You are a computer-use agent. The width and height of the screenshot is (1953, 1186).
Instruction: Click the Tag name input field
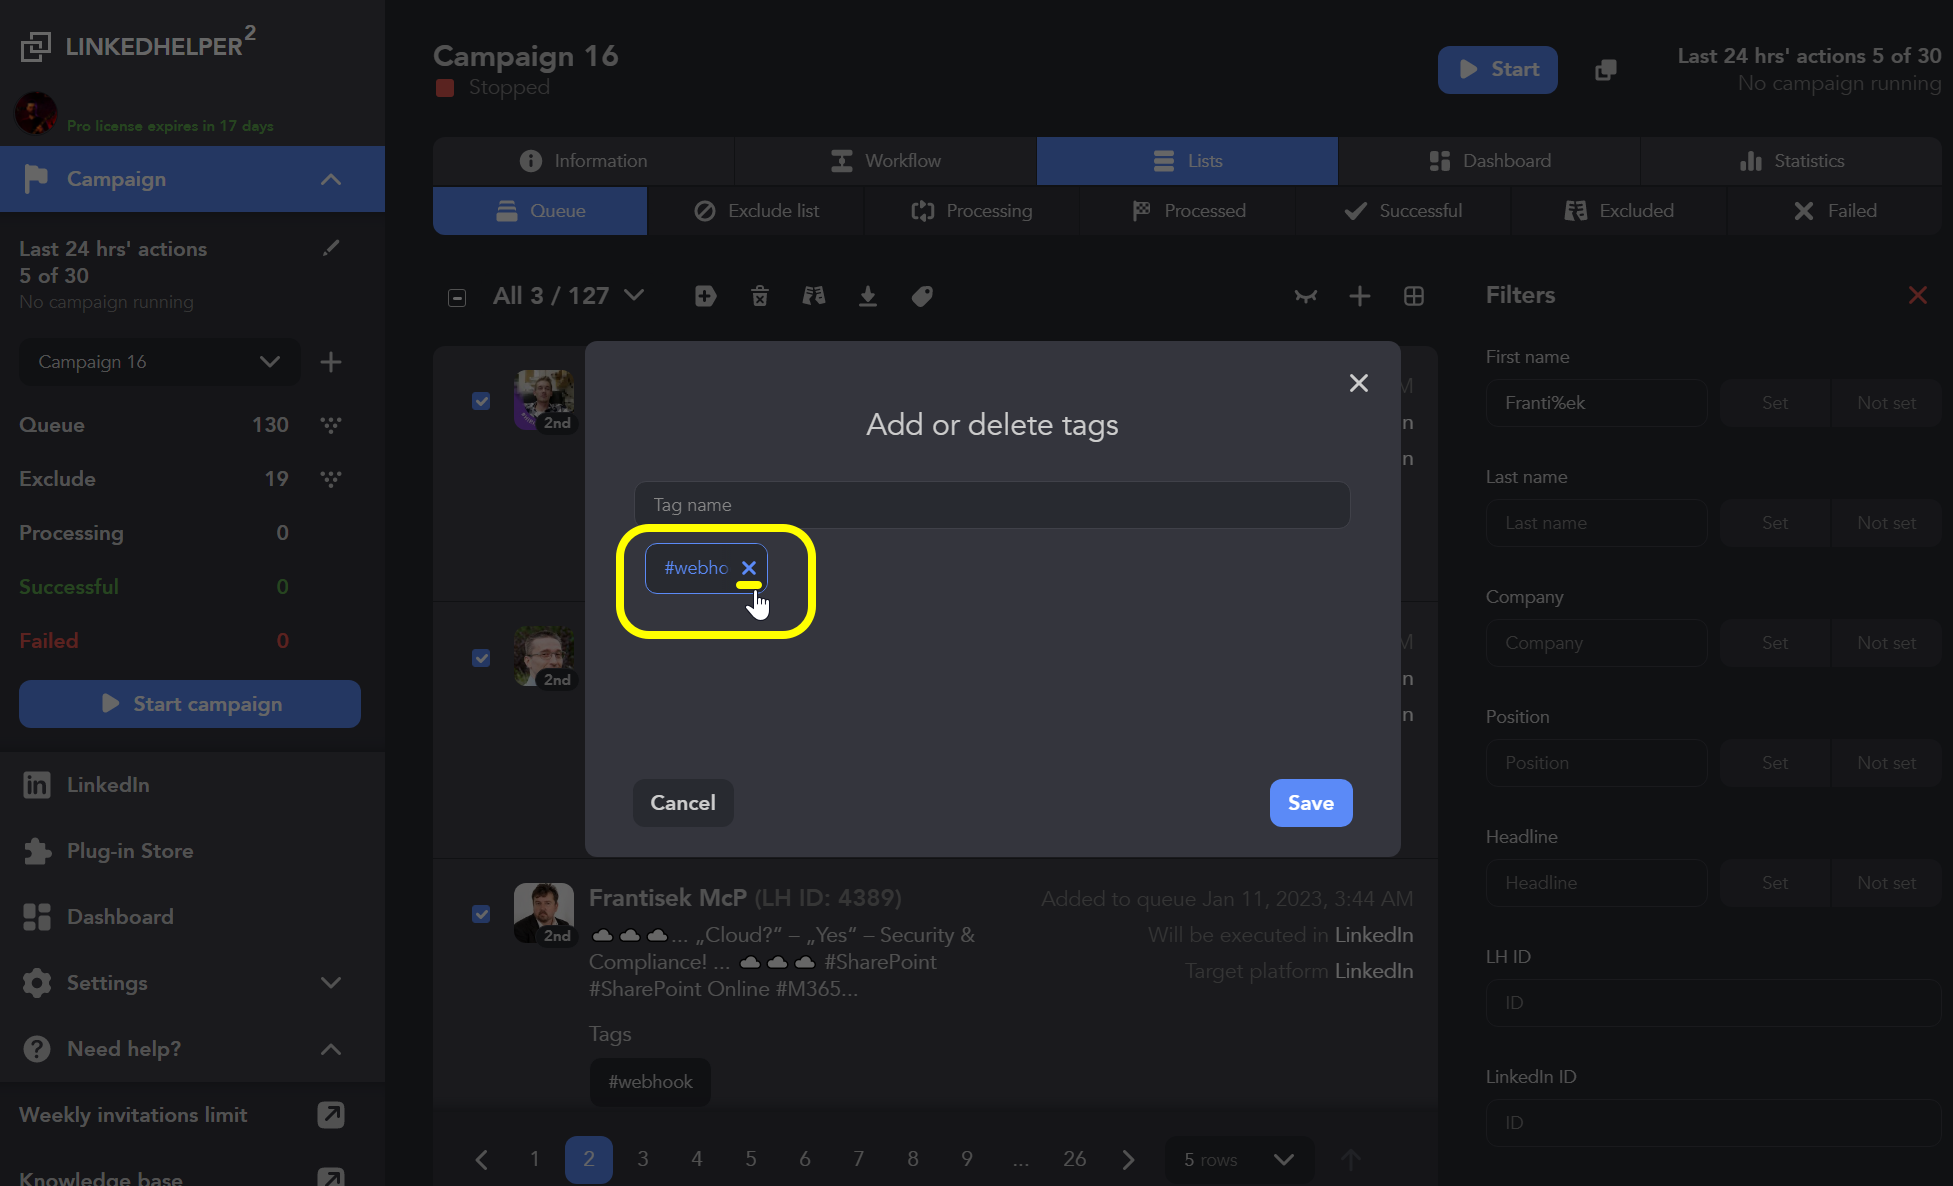point(992,505)
